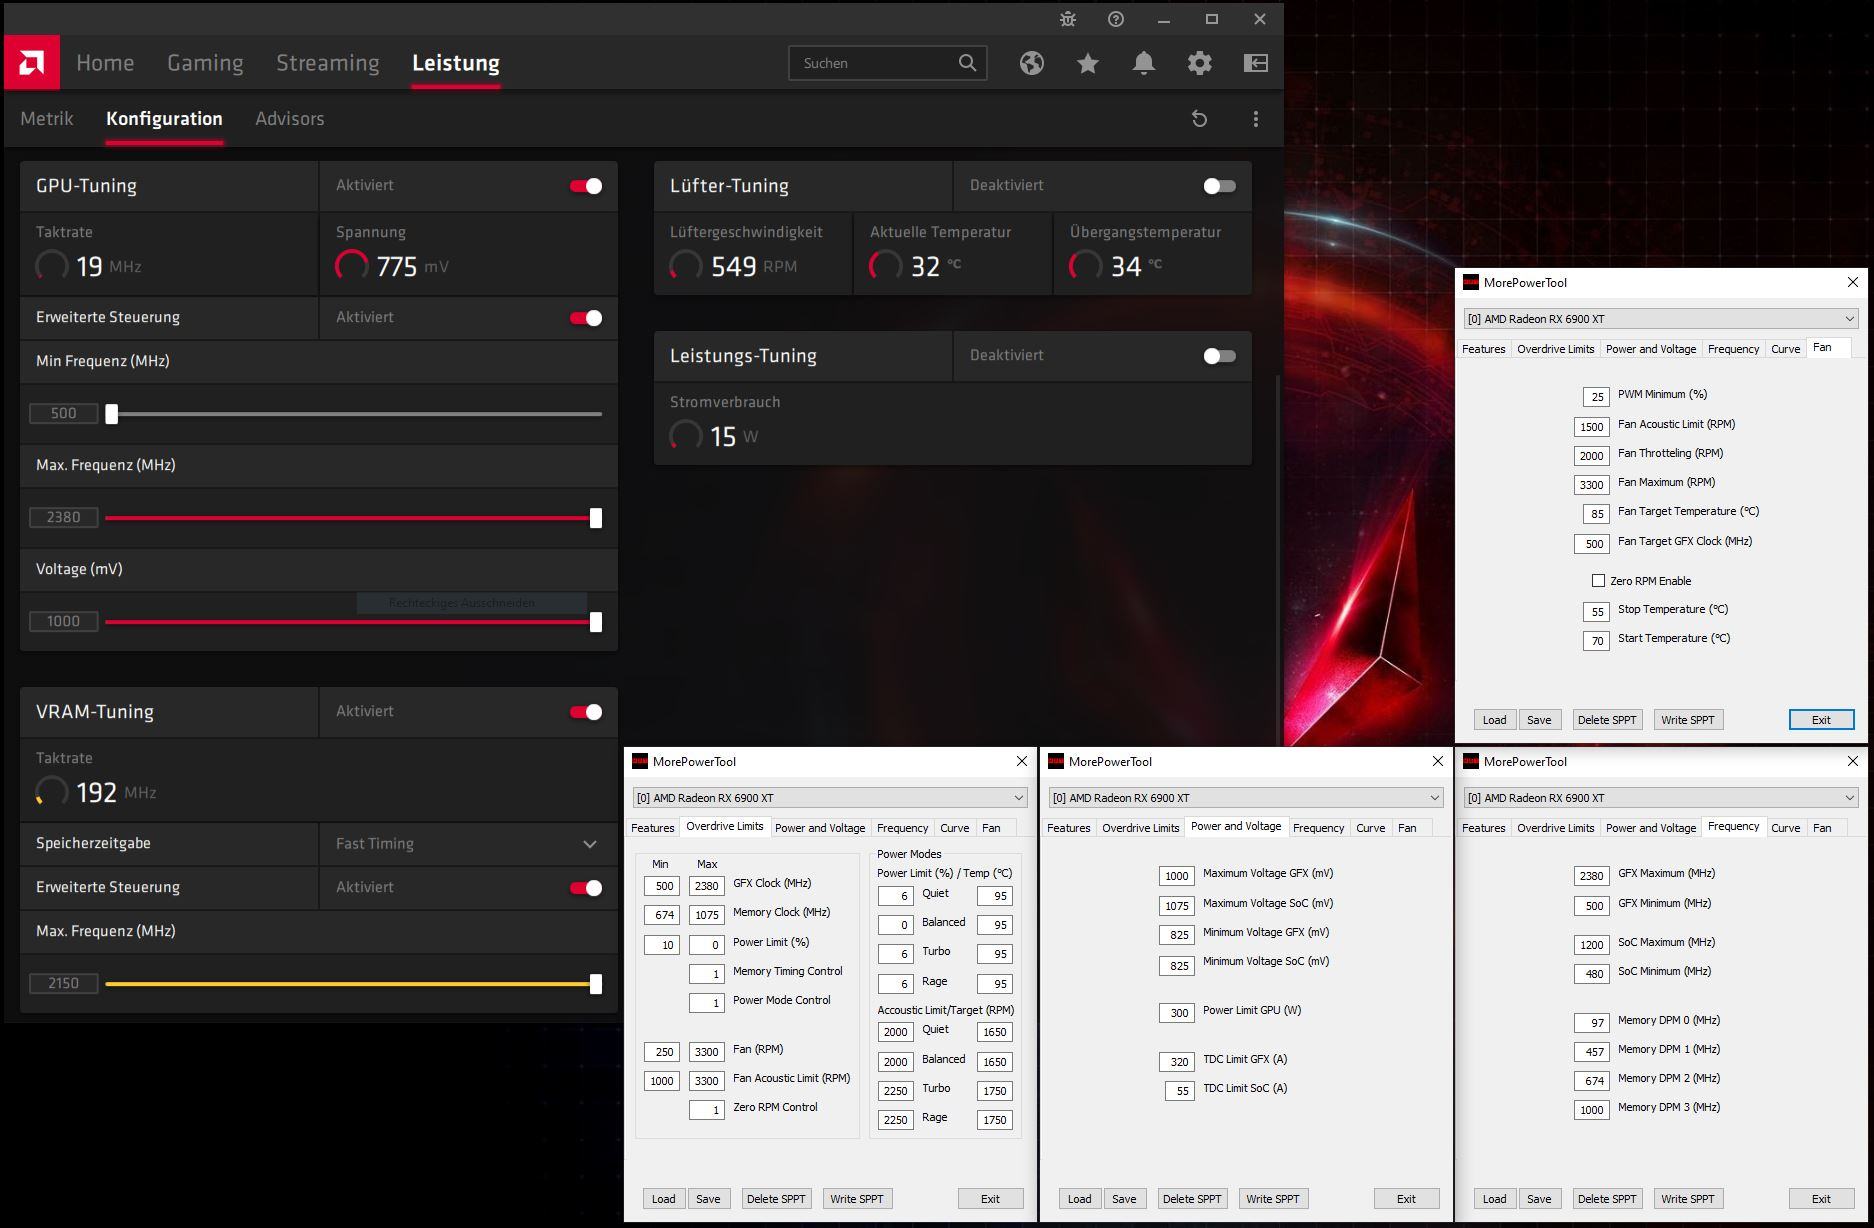
Task: Click the reset arrow icon
Action: tap(1200, 119)
